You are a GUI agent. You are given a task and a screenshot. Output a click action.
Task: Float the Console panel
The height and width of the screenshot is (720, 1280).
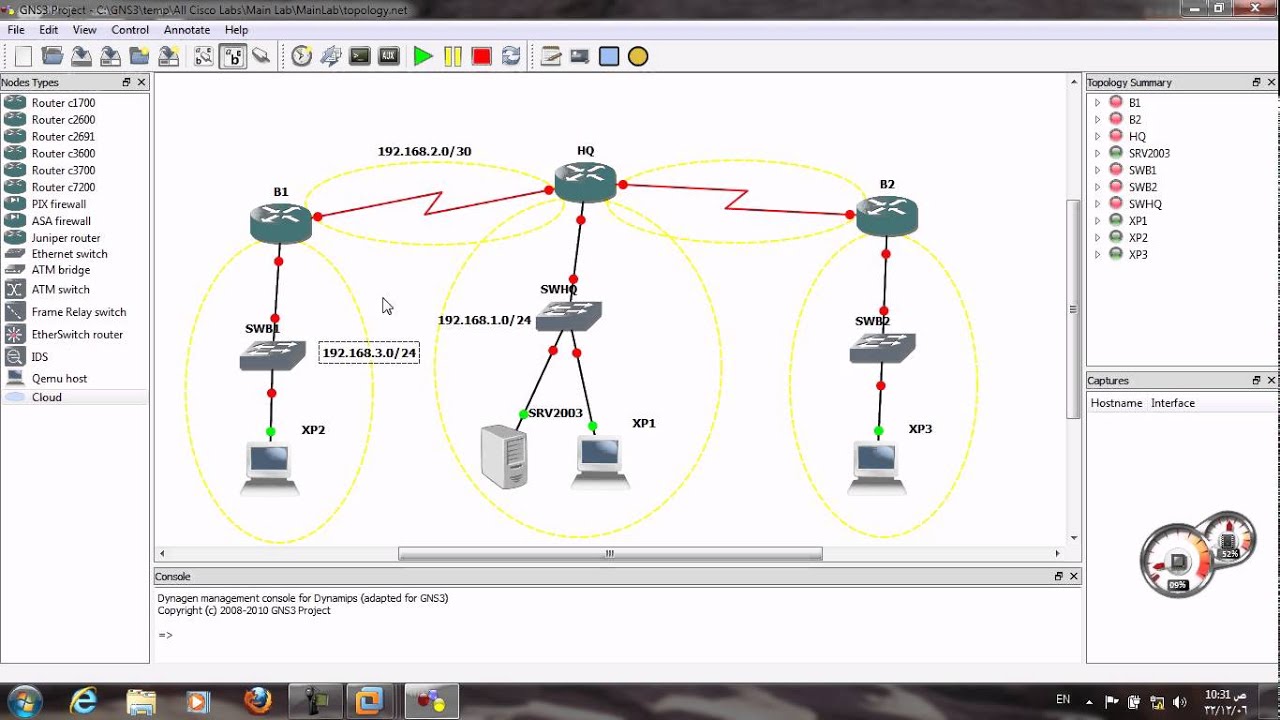pos(1059,576)
